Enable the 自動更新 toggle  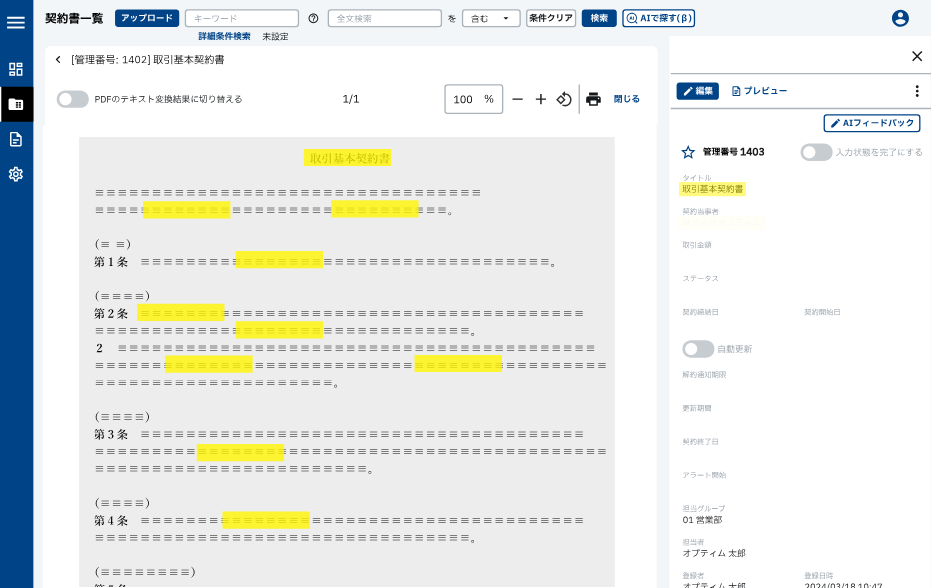[x=698, y=349]
